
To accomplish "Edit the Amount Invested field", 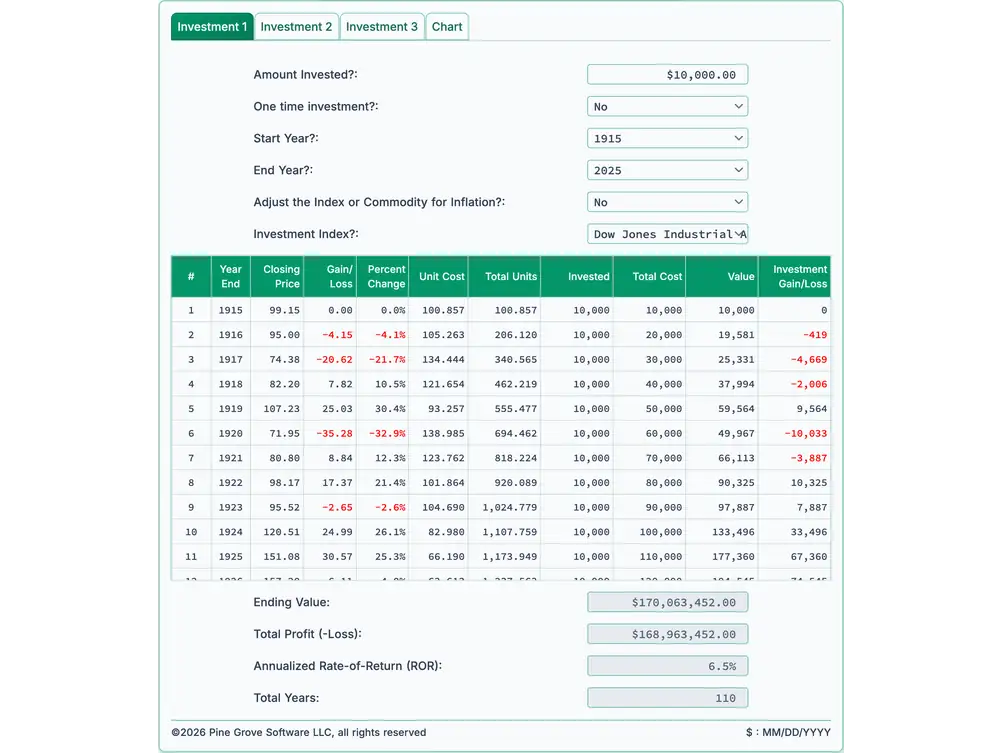I will pos(667,75).
